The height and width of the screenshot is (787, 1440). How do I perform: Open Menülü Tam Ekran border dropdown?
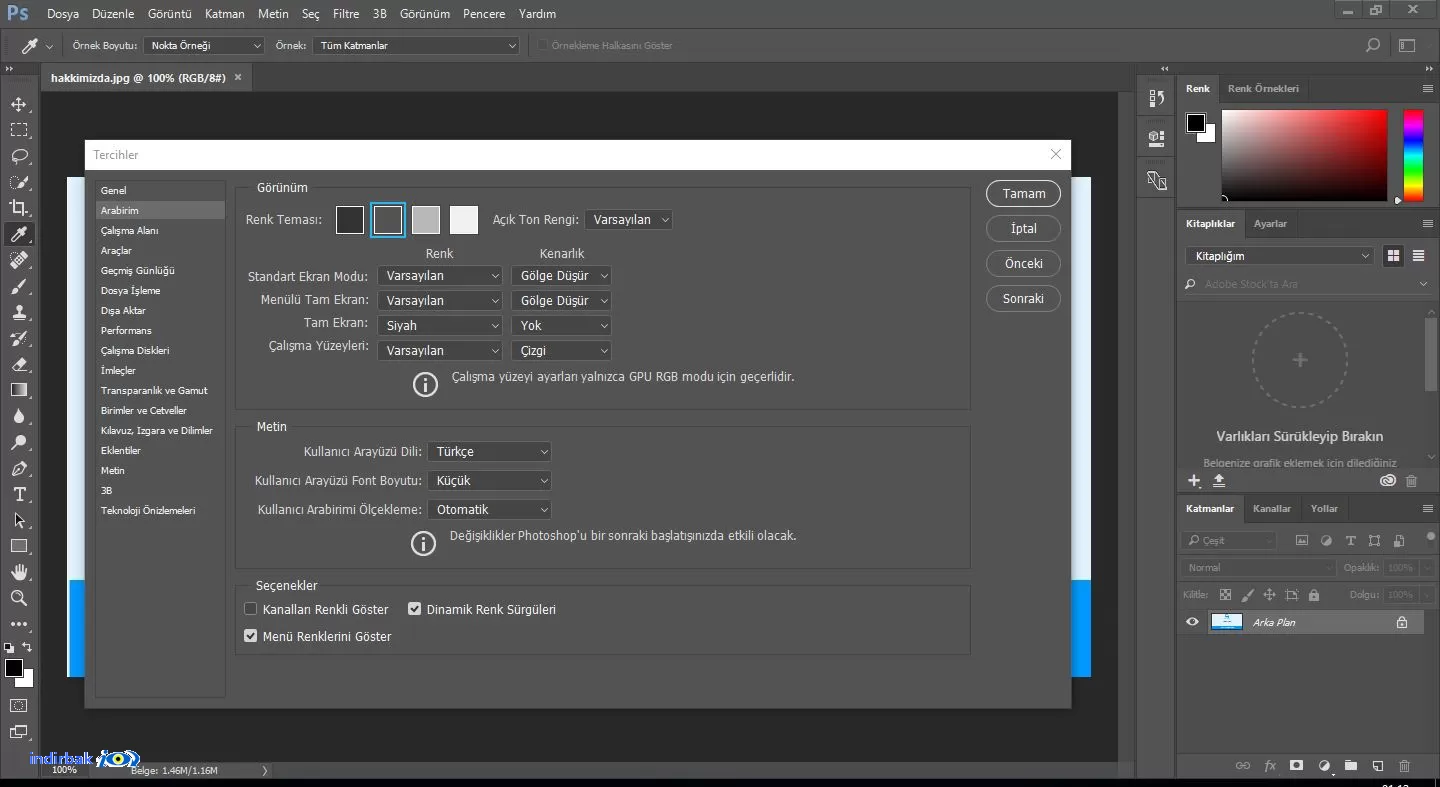561,300
